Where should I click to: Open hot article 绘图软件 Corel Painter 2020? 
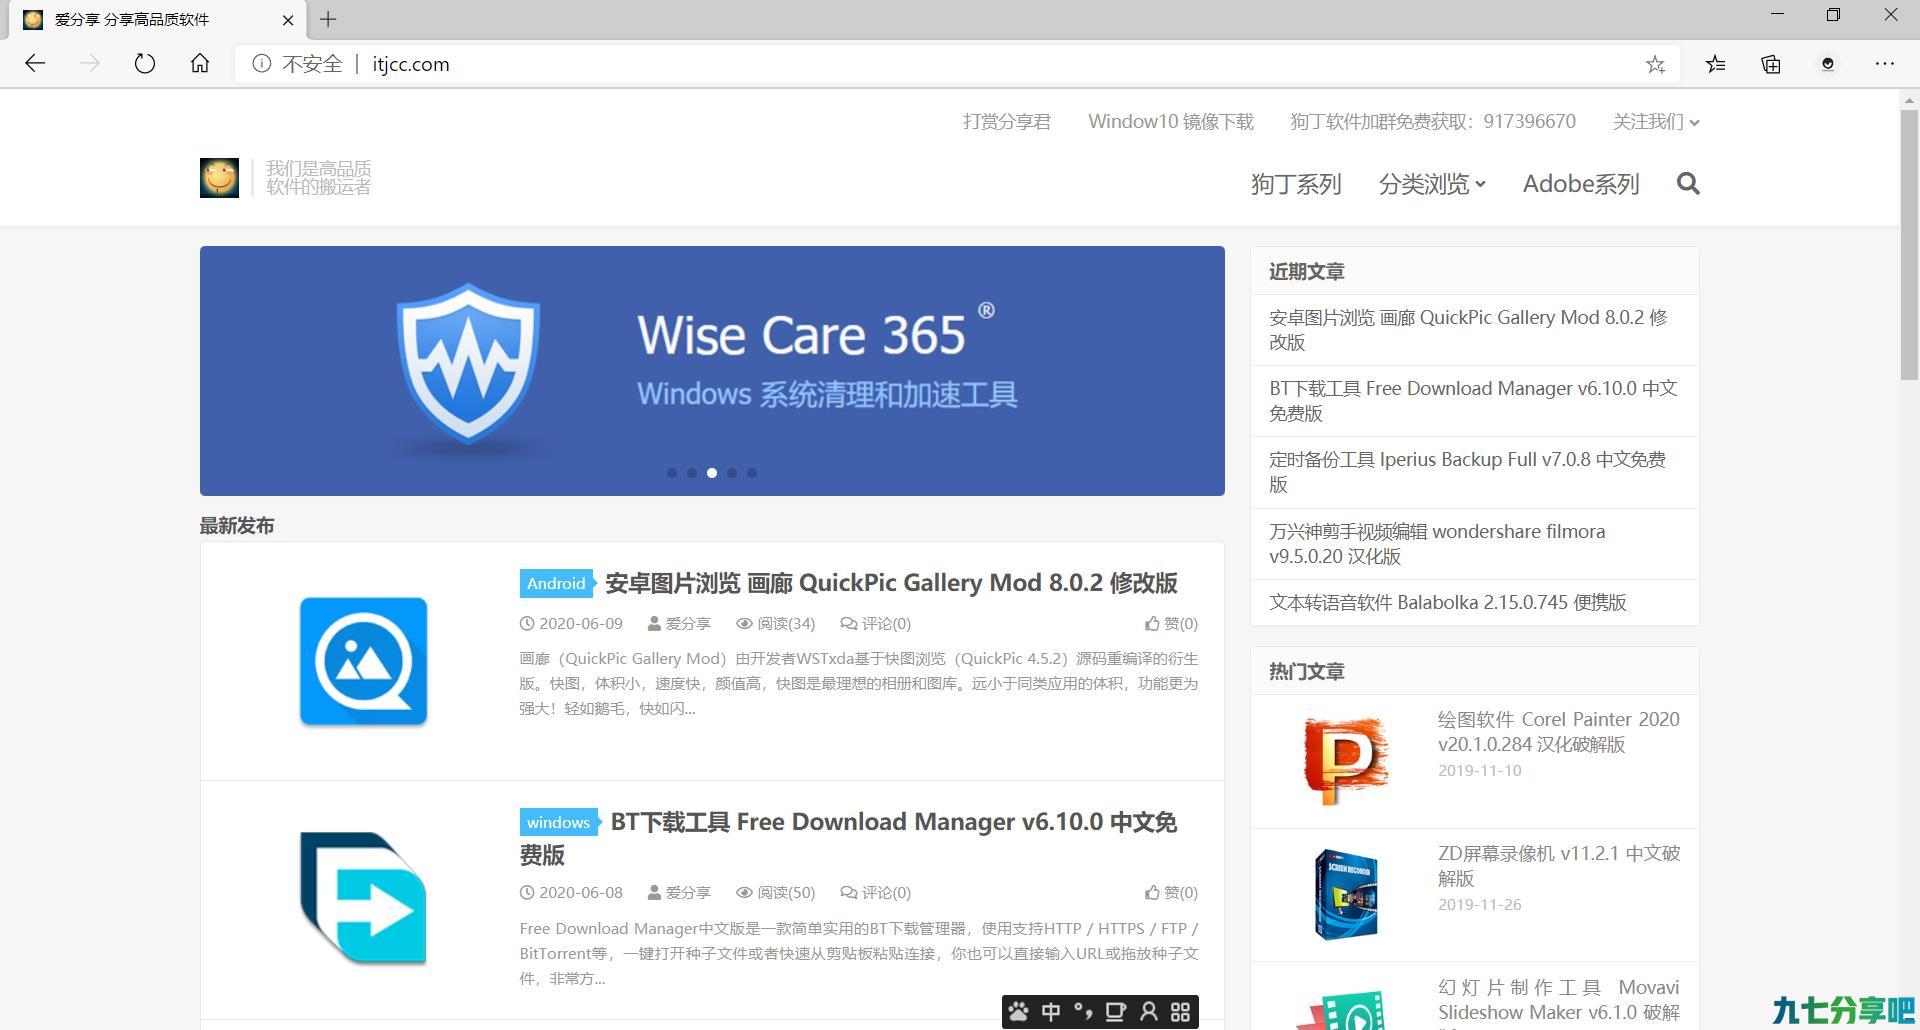point(1559,732)
